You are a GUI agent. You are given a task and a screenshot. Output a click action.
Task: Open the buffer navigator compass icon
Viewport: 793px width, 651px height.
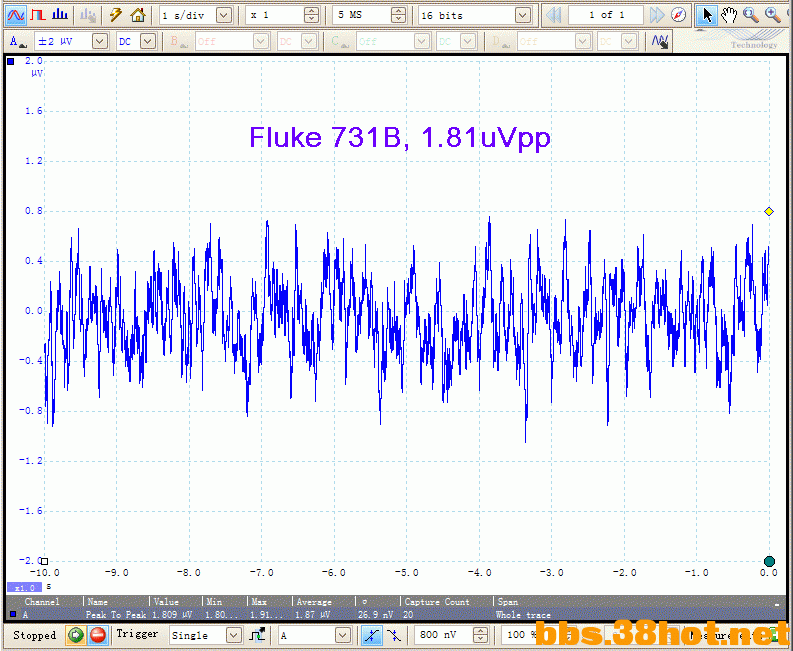pos(678,15)
